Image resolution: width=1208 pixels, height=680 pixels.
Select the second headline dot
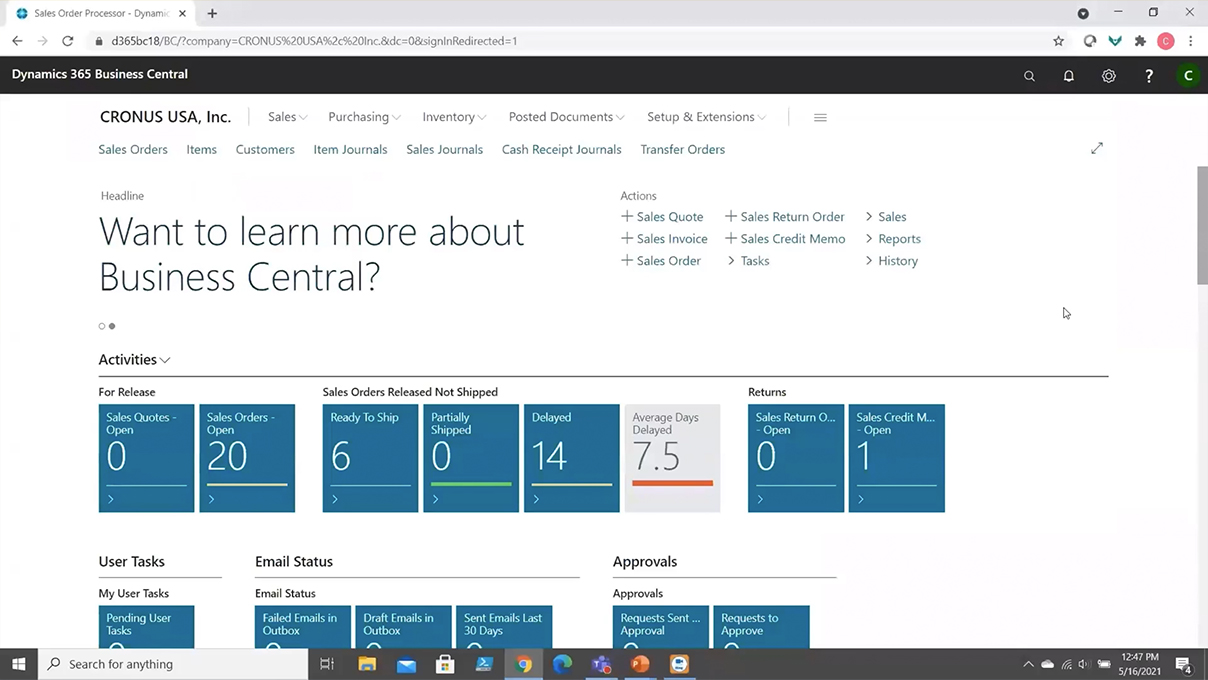click(x=112, y=326)
